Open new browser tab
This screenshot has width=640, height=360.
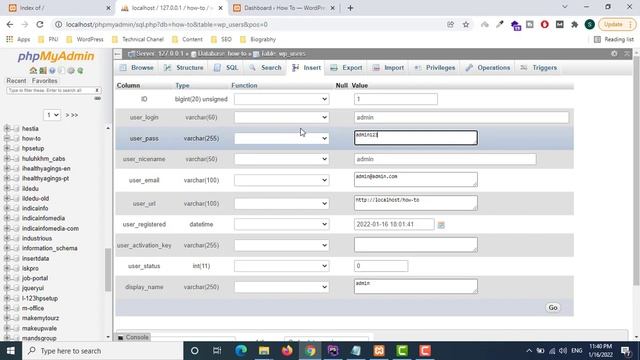coord(350,8)
